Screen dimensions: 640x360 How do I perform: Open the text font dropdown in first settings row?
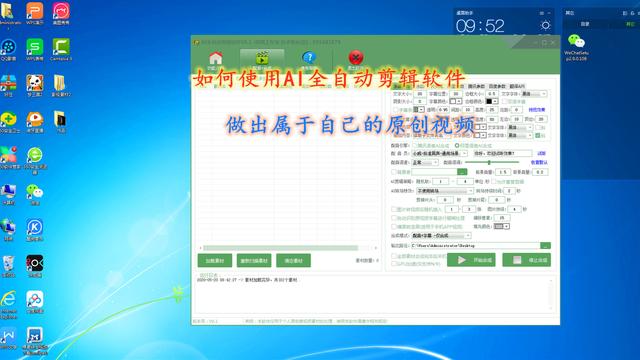tap(534, 94)
